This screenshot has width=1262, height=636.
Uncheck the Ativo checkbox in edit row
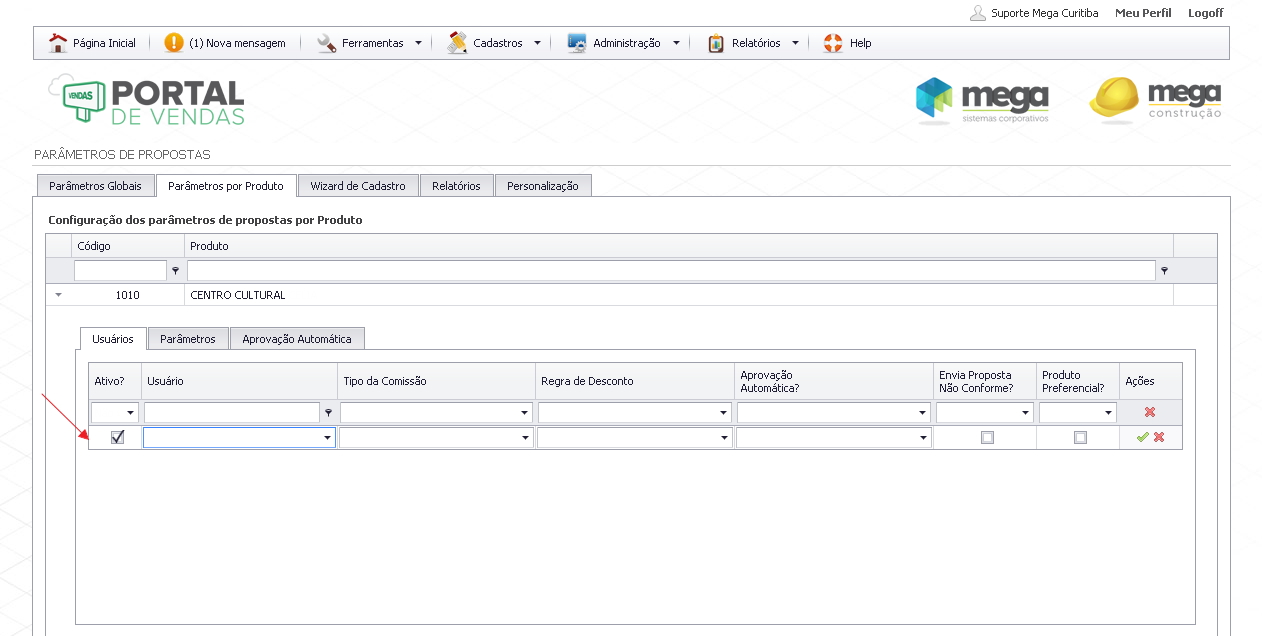(x=117, y=437)
